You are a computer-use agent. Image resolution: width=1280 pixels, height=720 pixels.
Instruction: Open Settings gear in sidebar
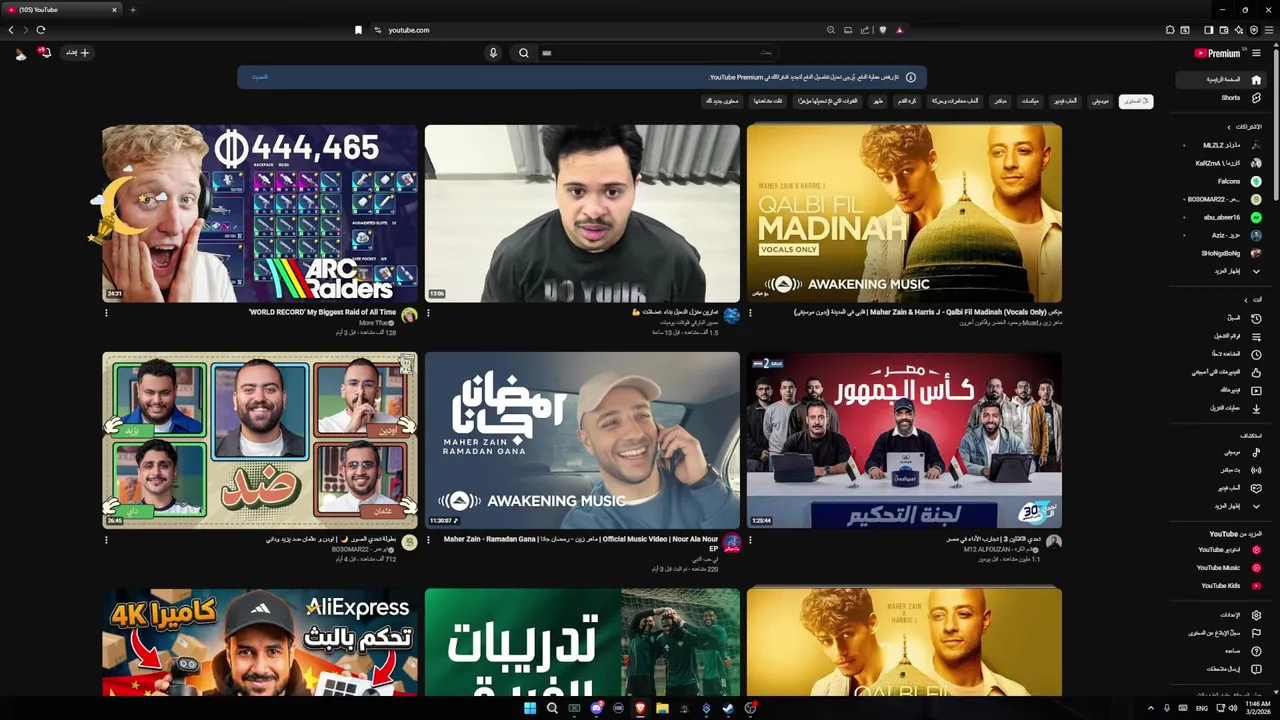(1256, 615)
